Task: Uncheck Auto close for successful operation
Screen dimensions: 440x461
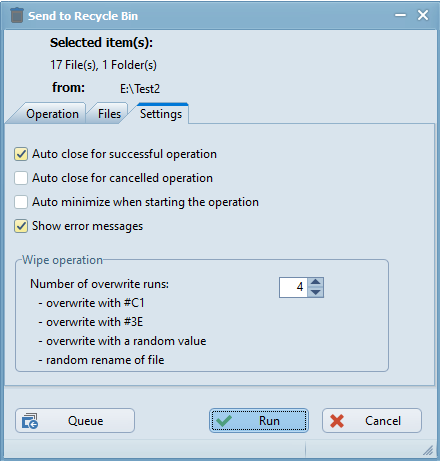Action: (x=21, y=154)
